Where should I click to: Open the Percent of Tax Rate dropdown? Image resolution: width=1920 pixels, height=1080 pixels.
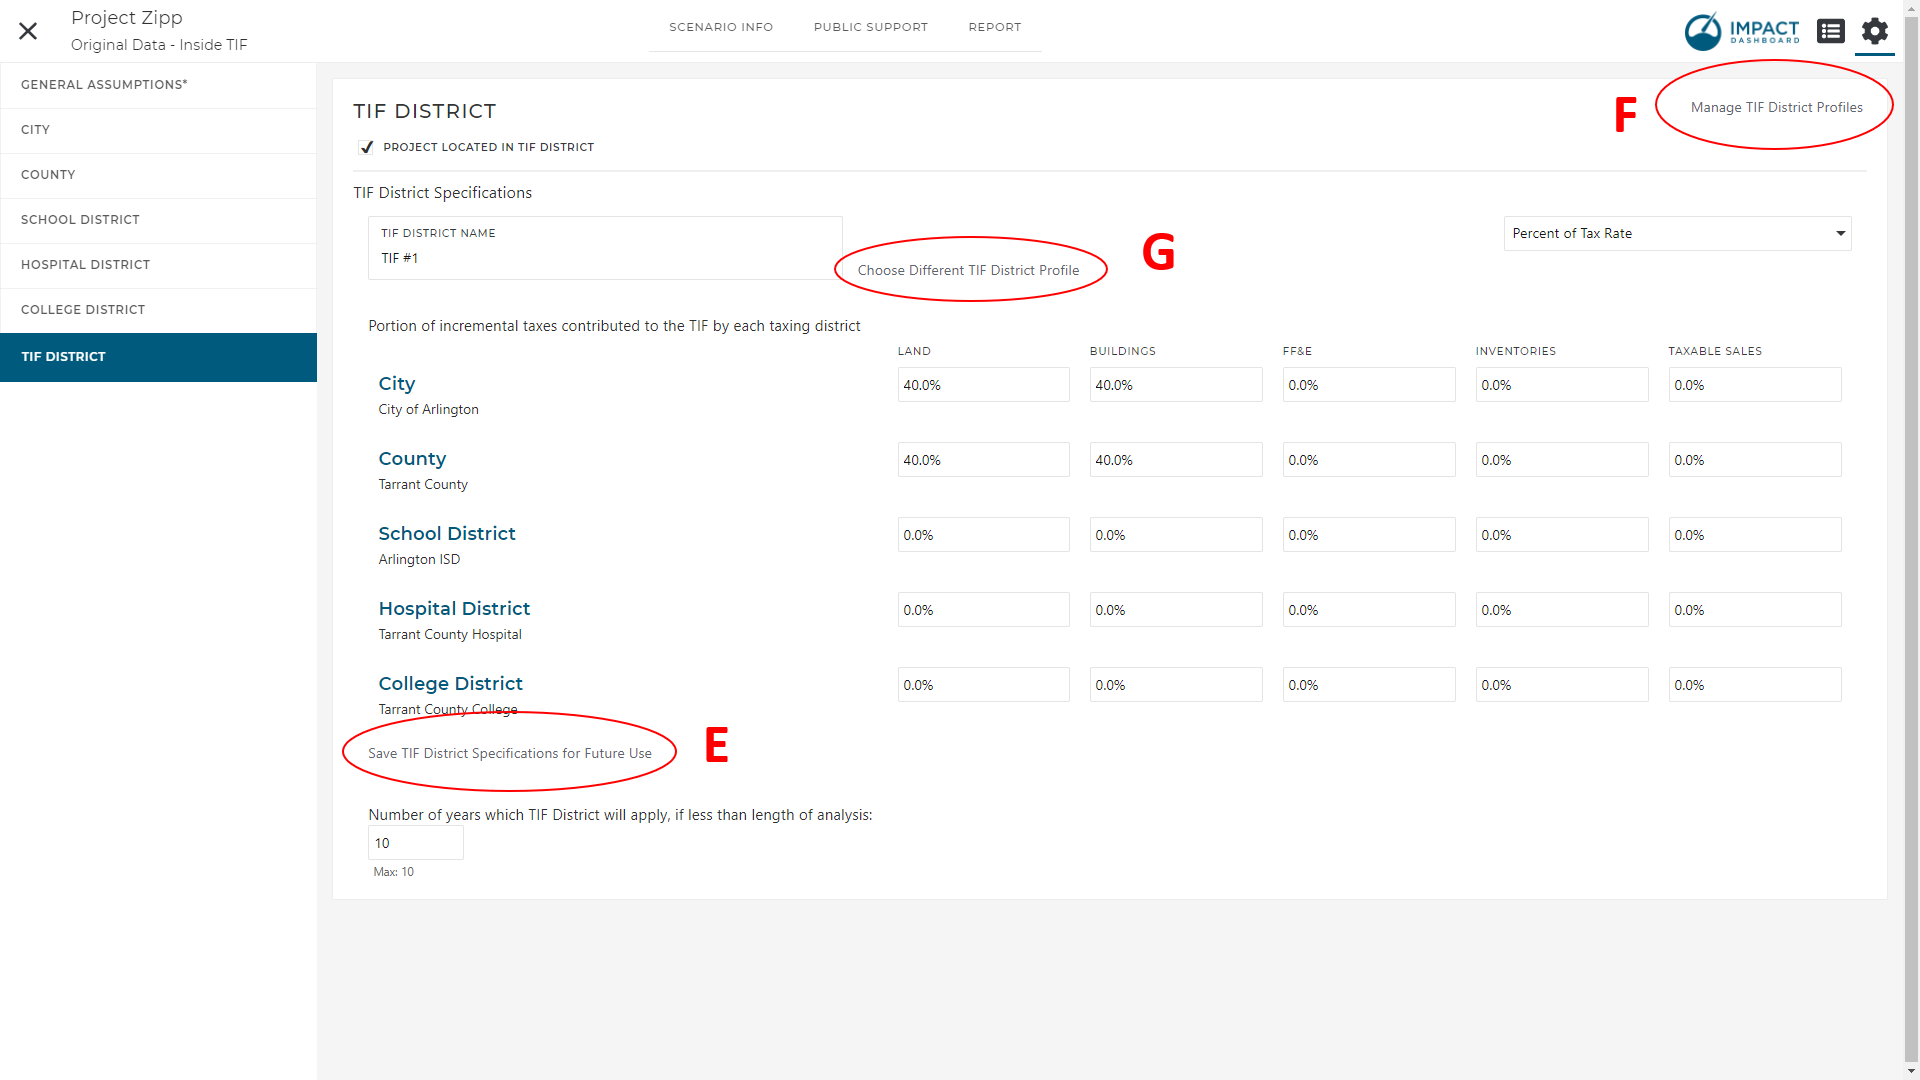(x=1677, y=233)
